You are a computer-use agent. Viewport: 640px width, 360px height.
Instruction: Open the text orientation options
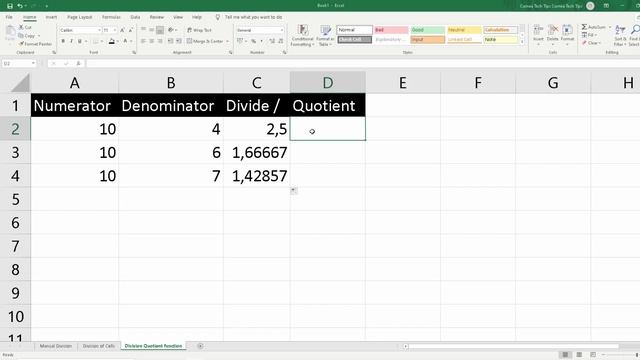pyautogui.click(x=172, y=30)
